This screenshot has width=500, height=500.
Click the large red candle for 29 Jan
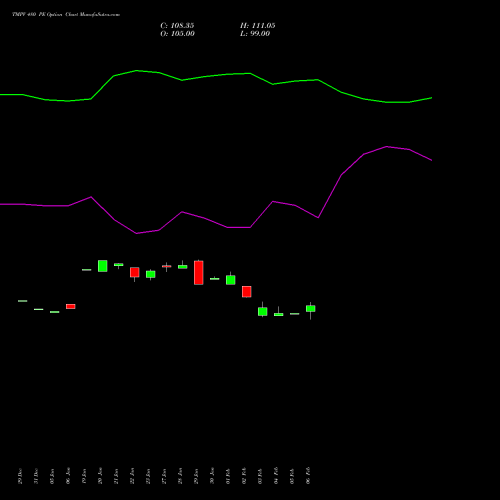(199, 273)
